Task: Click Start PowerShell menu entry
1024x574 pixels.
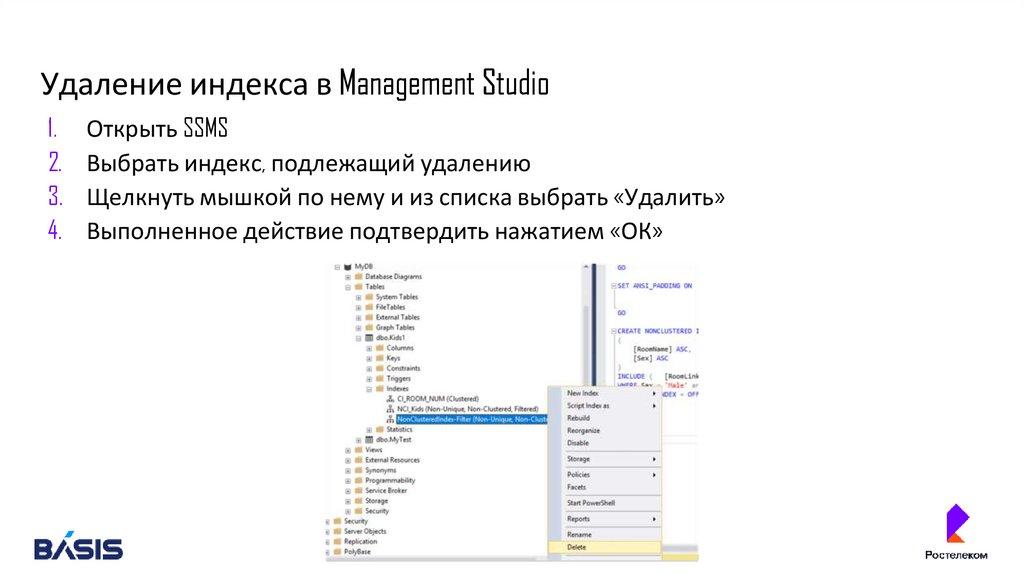Action: pyautogui.click(x=591, y=502)
